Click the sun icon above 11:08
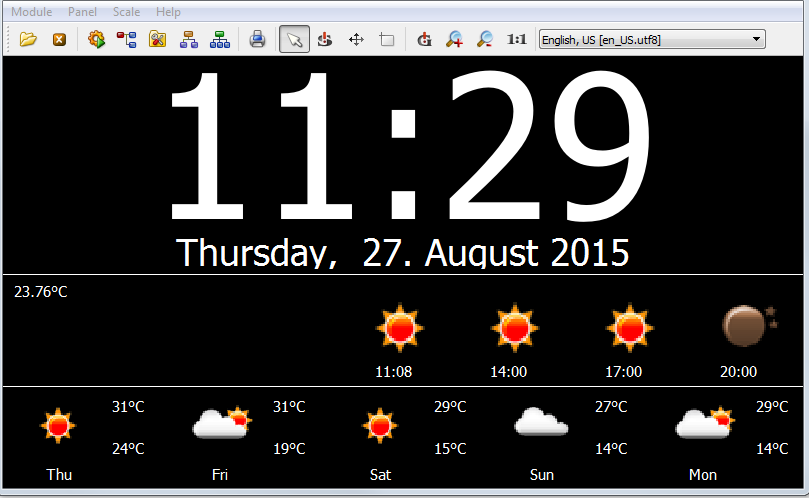Viewport: 809px width, 498px height. tap(400, 328)
